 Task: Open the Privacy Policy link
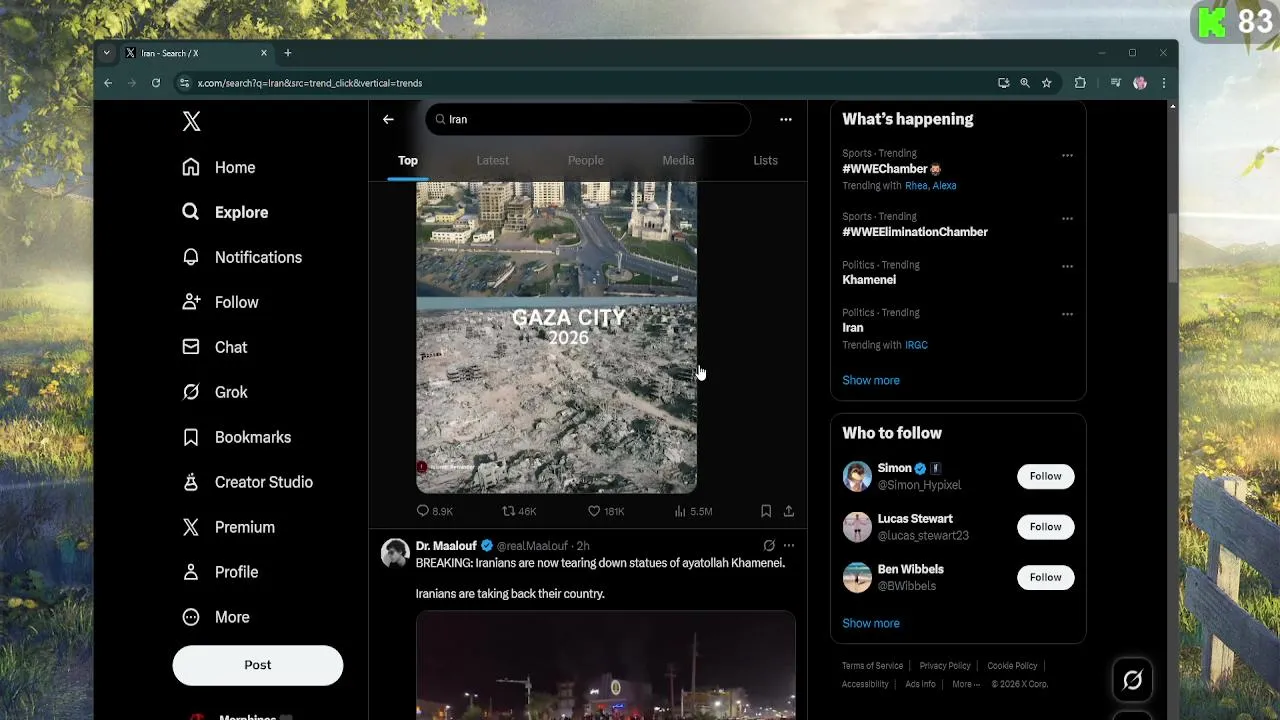pyautogui.click(x=945, y=666)
